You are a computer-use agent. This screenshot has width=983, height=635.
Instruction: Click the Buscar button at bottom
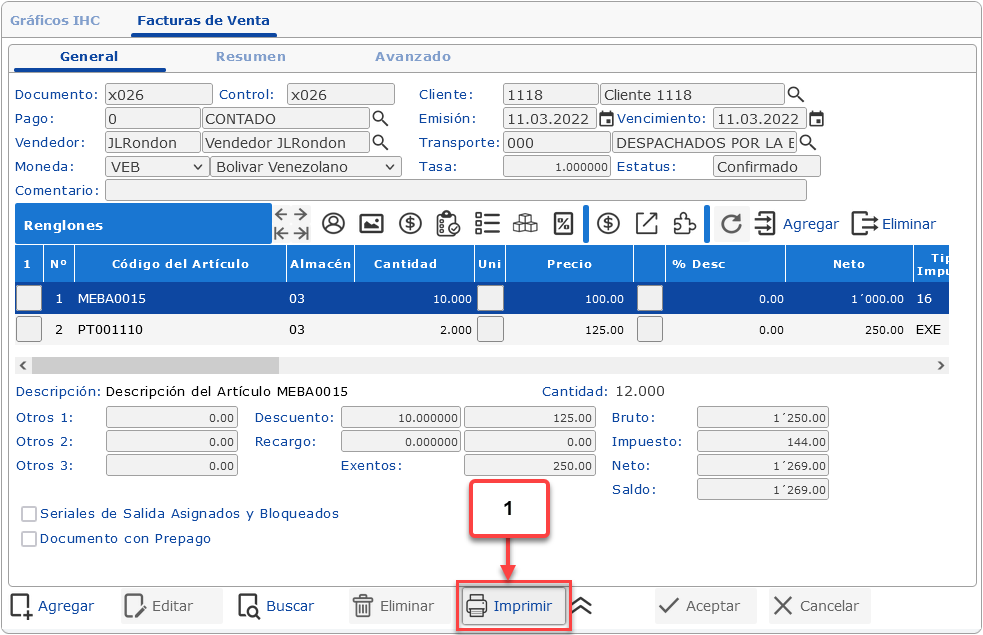pos(277,606)
